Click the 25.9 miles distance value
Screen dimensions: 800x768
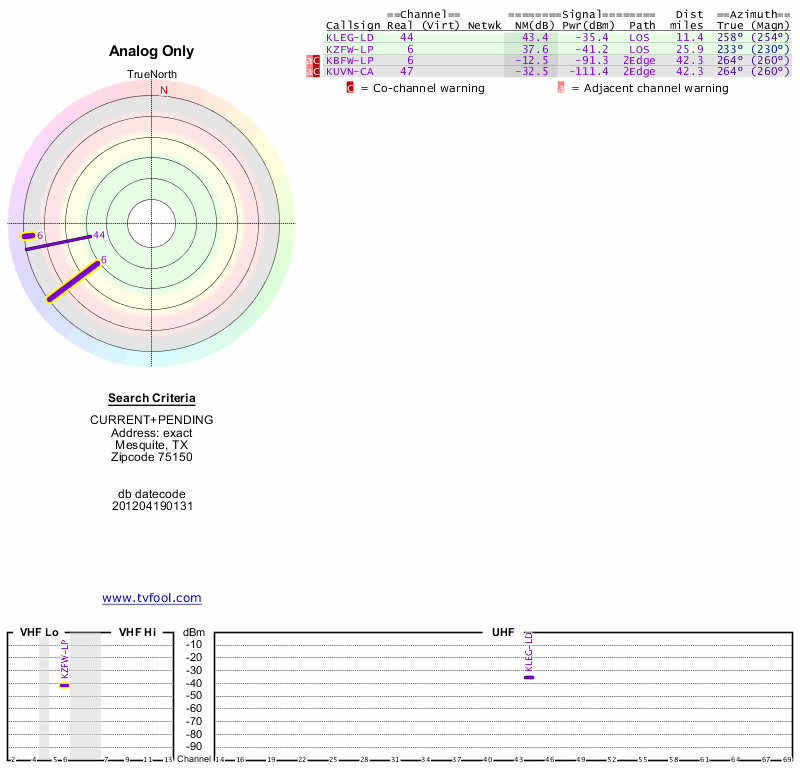coord(689,49)
